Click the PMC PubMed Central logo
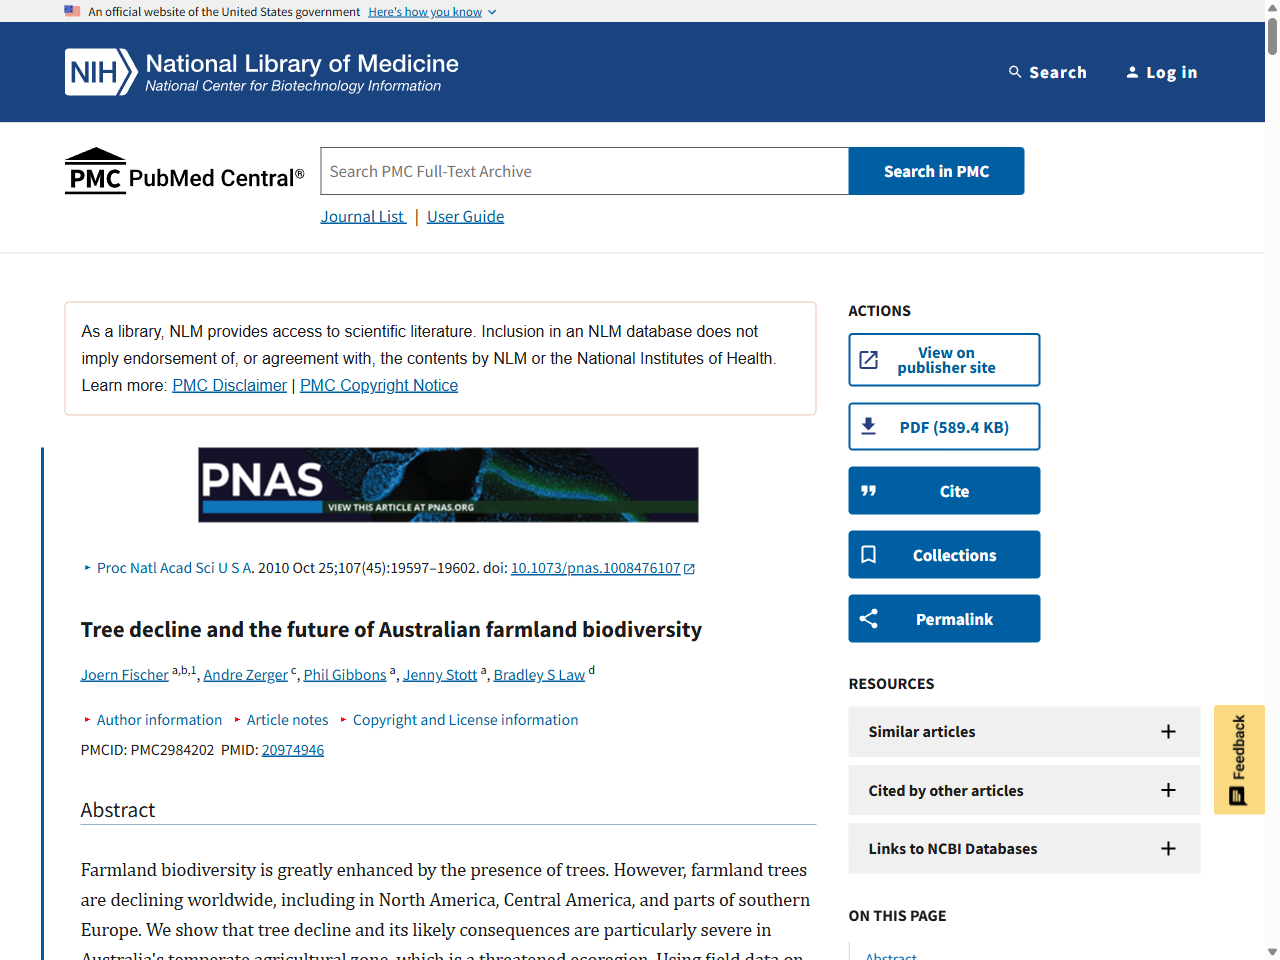The height and width of the screenshot is (960, 1280). 184,171
